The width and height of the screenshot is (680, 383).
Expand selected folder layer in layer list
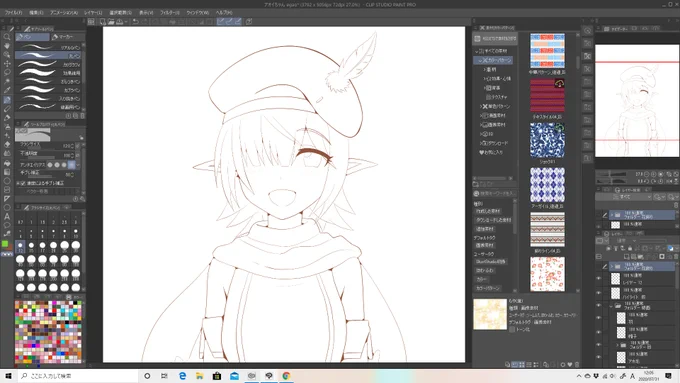pyautogui.click(x=611, y=265)
